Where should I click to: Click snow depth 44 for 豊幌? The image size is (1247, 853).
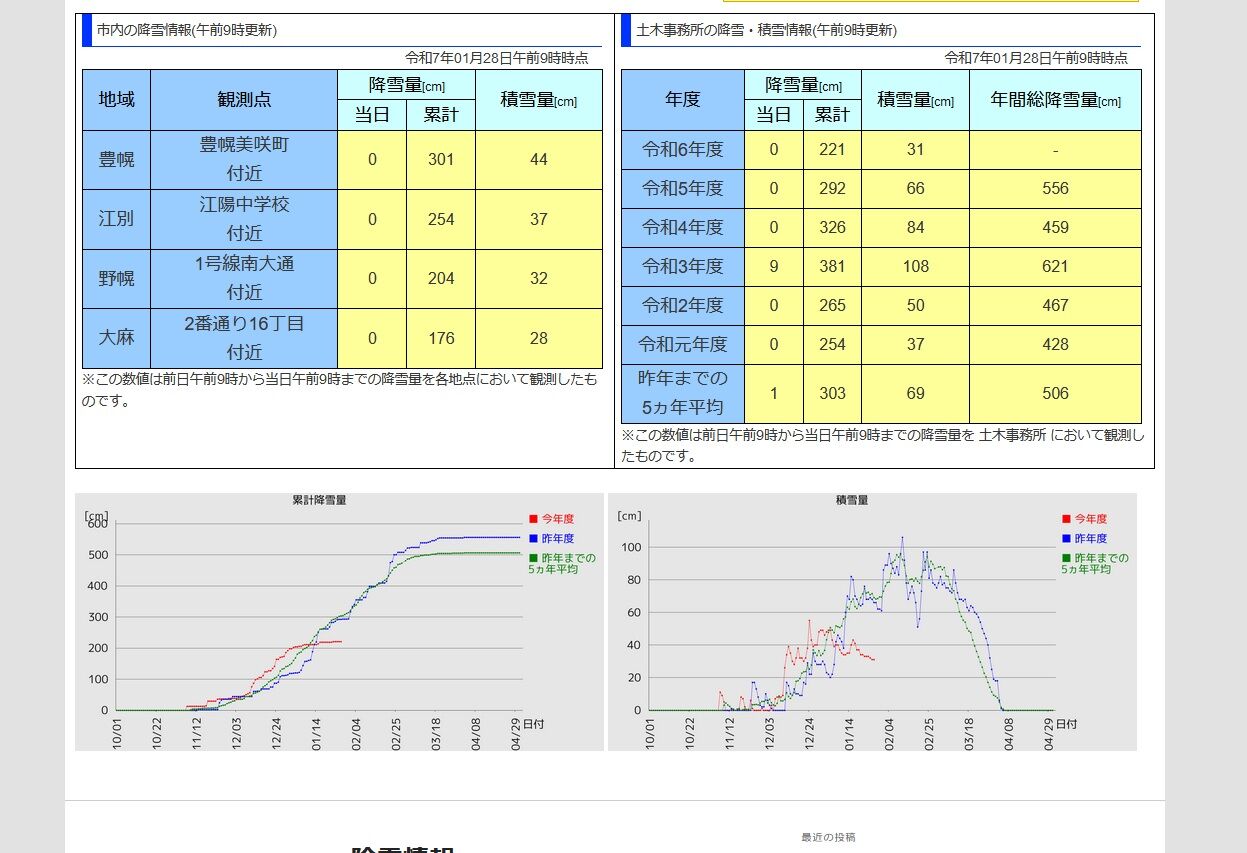(x=539, y=160)
